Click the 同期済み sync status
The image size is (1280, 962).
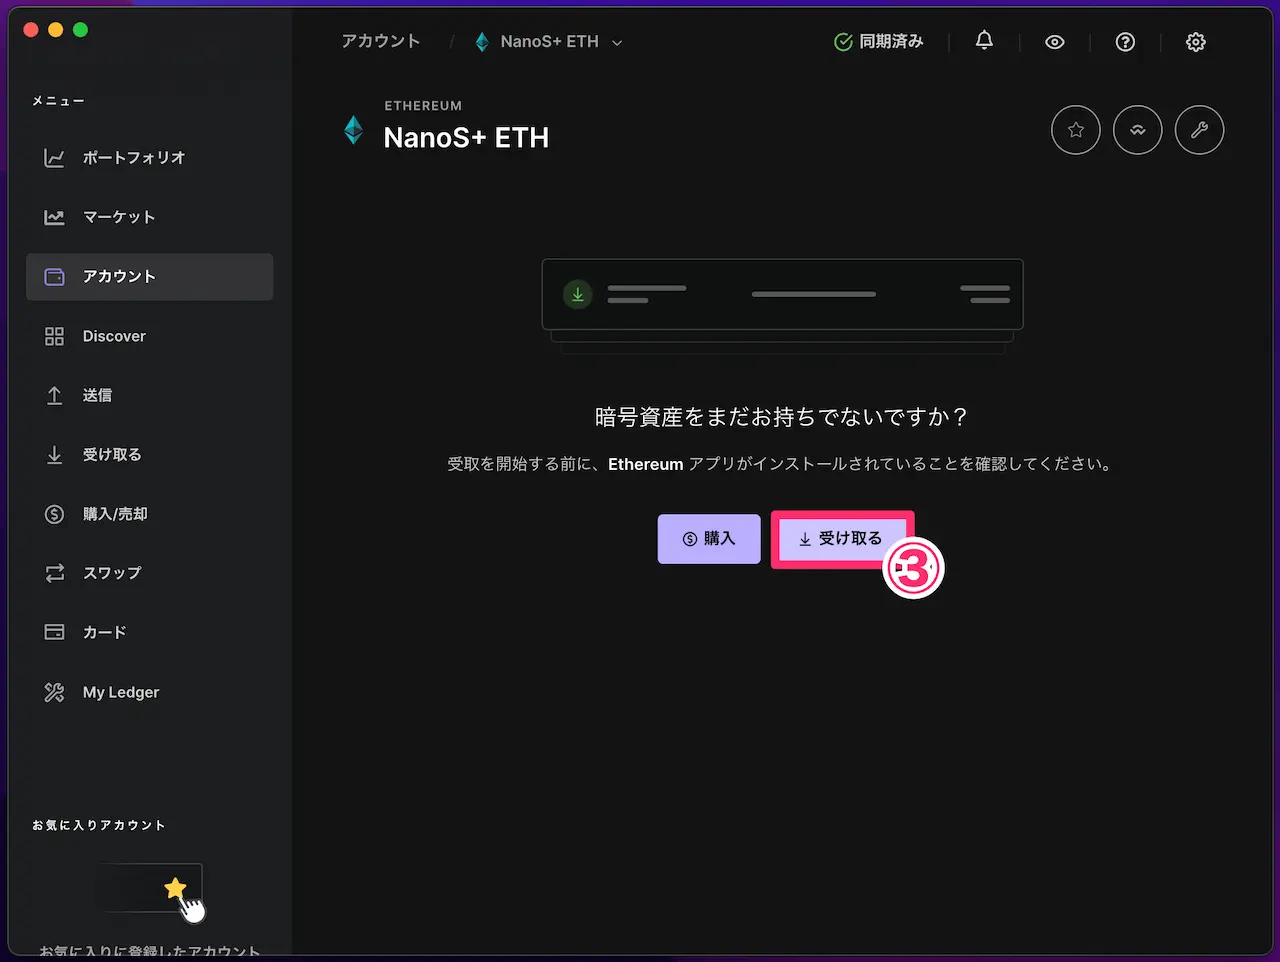[x=879, y=42]
